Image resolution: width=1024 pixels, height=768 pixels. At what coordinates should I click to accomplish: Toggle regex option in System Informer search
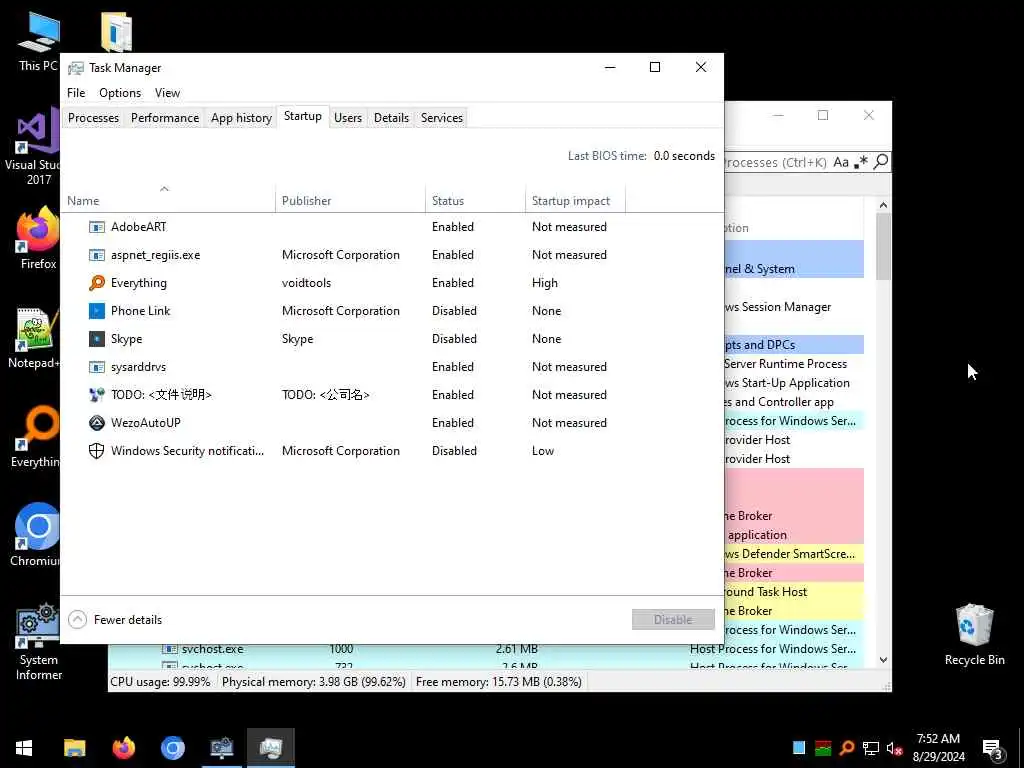pos(861,161)
